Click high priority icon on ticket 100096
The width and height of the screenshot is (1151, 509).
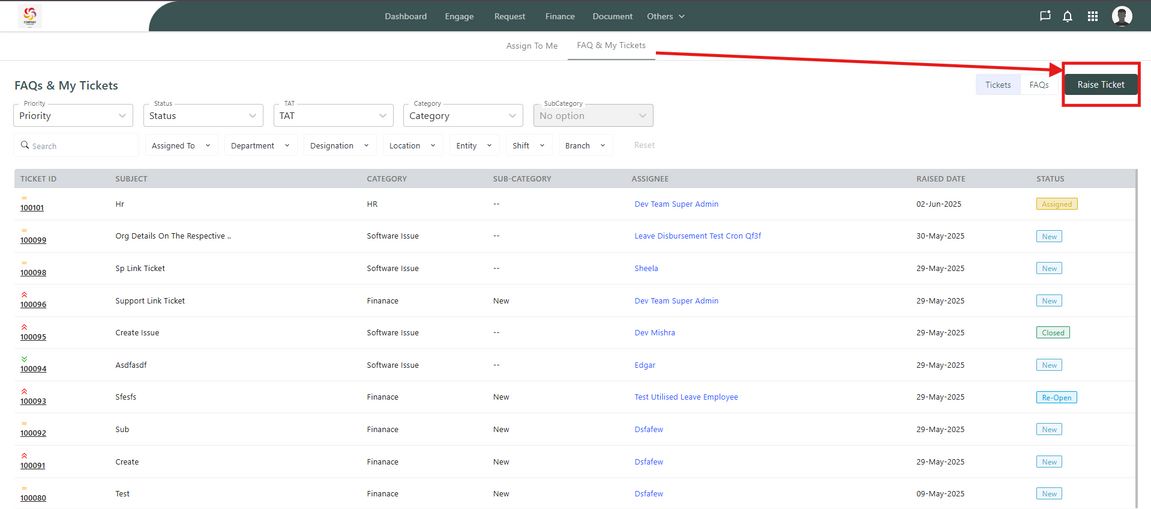coord(24,294)
